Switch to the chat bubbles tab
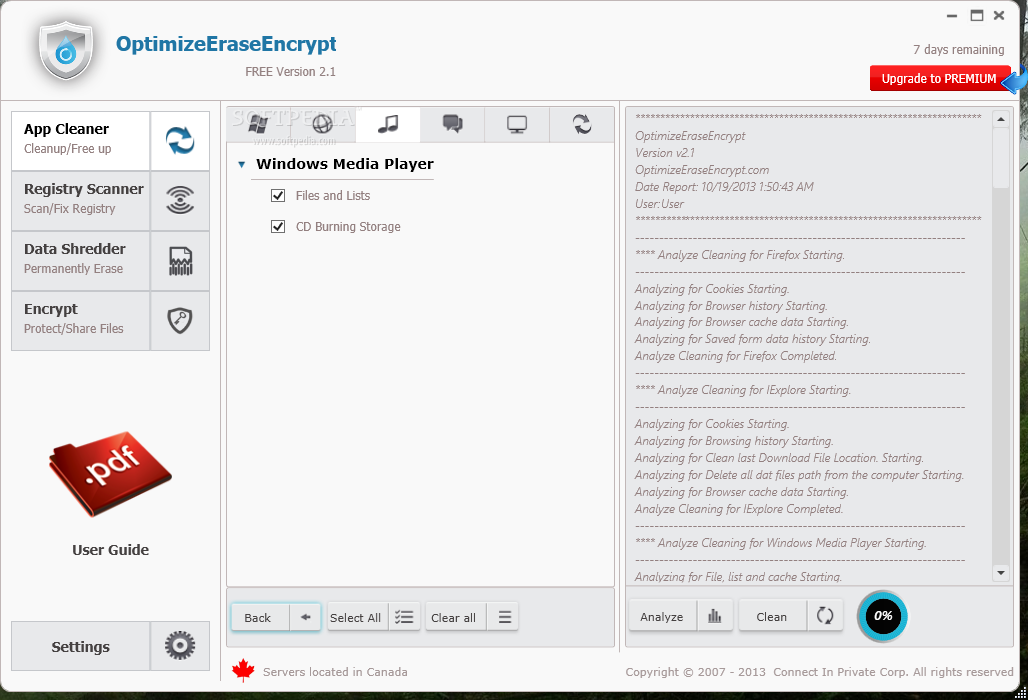The width and height of the screenshot is (1028, 700). coord(452,125)
